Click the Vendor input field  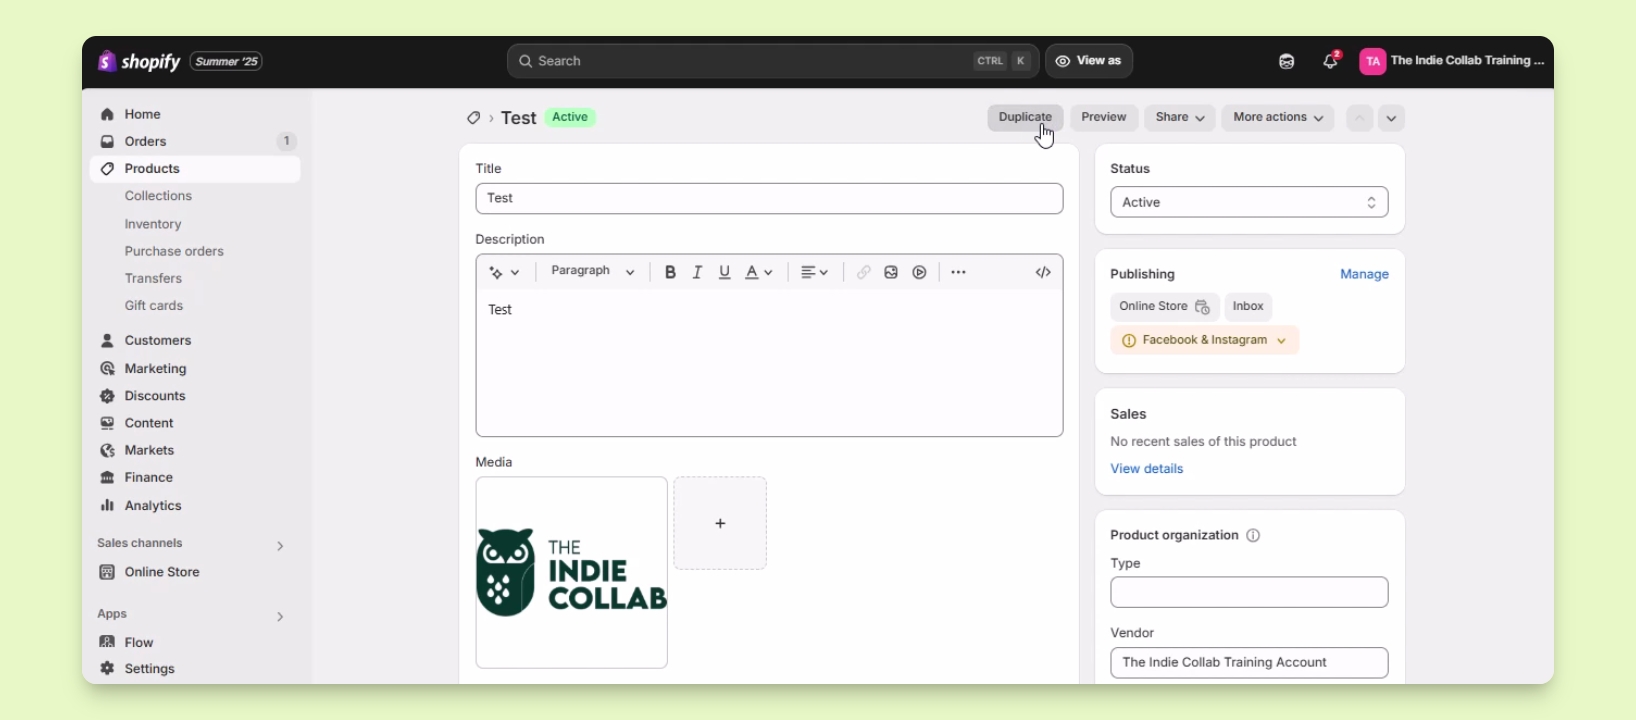coord(1249,663)
